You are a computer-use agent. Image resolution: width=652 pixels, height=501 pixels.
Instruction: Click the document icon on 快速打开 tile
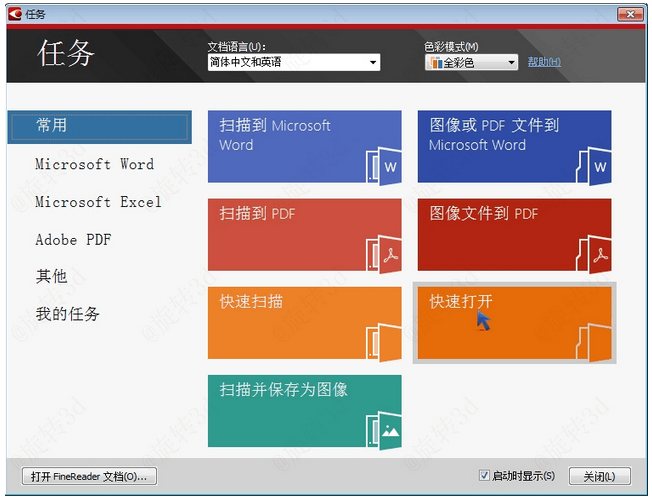coord(594,343)
